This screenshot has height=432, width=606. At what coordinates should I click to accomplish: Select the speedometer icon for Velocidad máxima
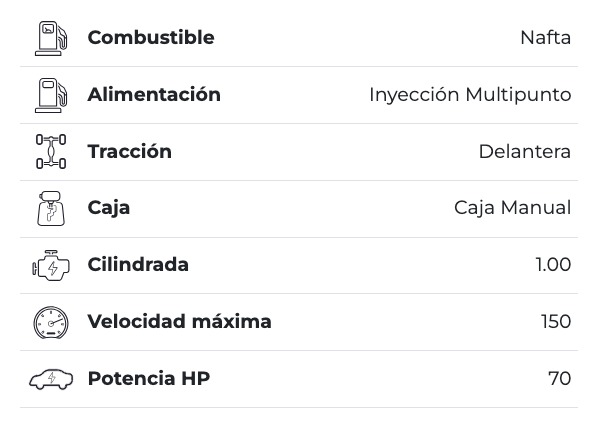[x=51, y=322]
